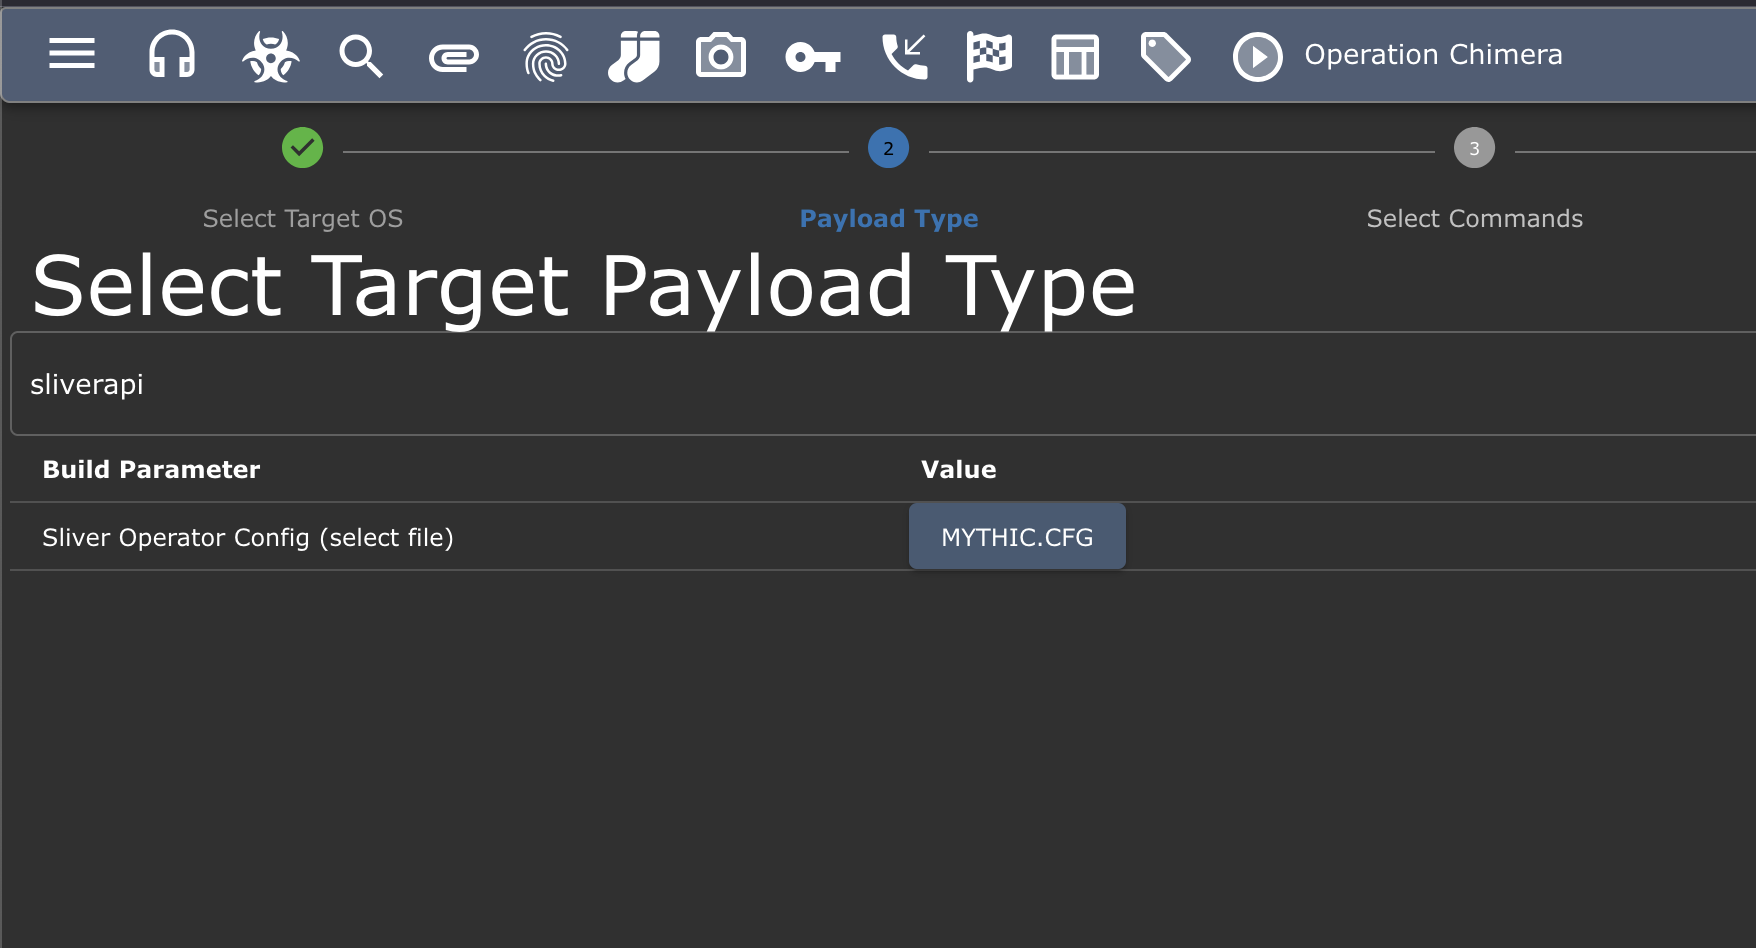Open reporting checkered flag icon
The image size is (1756, 948).
point(989,55)
